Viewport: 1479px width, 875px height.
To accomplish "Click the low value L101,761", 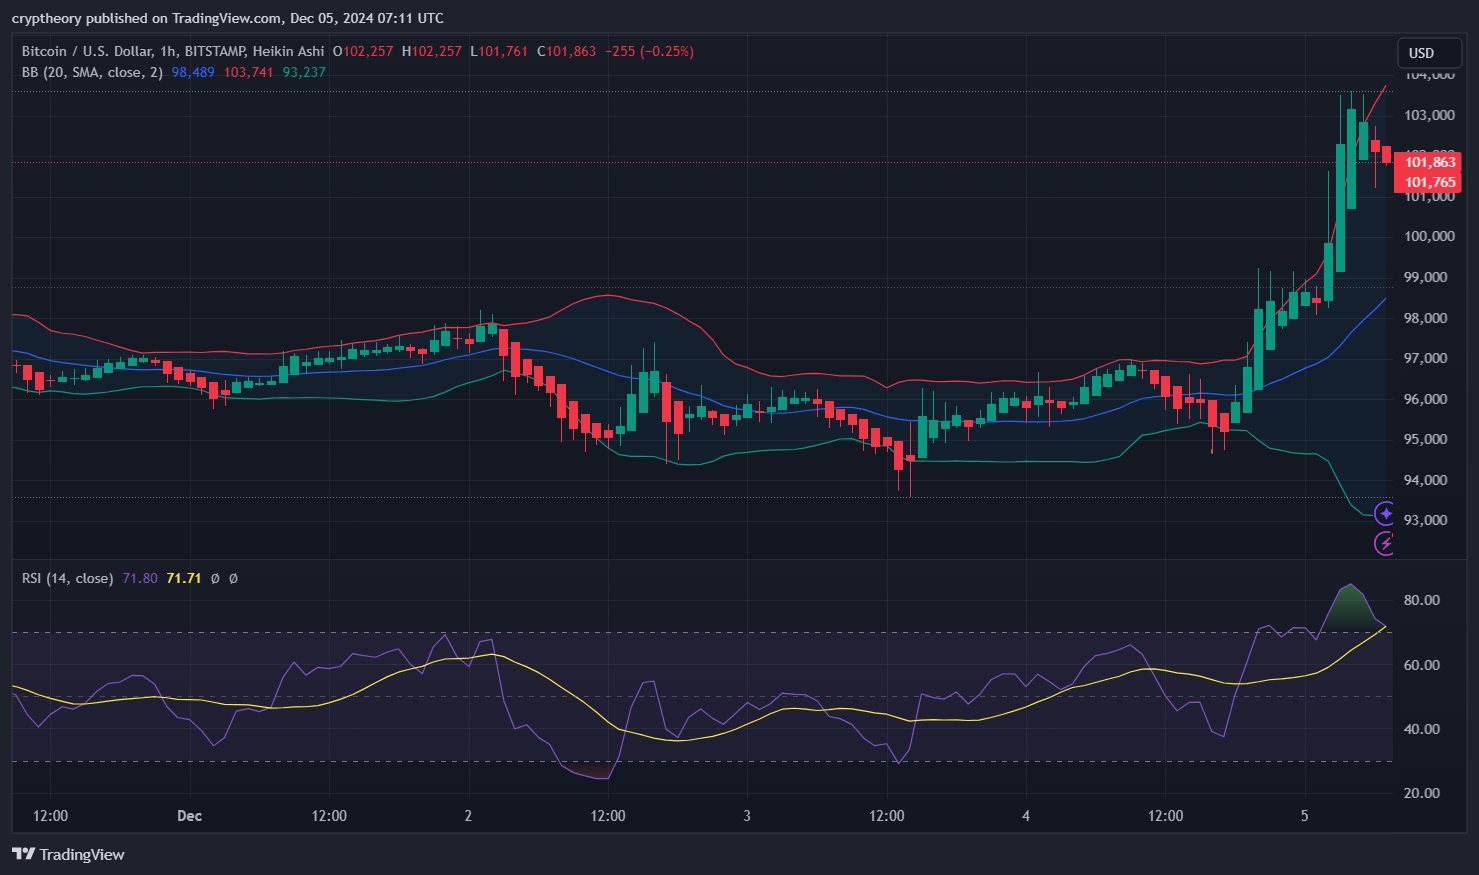I will coord(499,51).
